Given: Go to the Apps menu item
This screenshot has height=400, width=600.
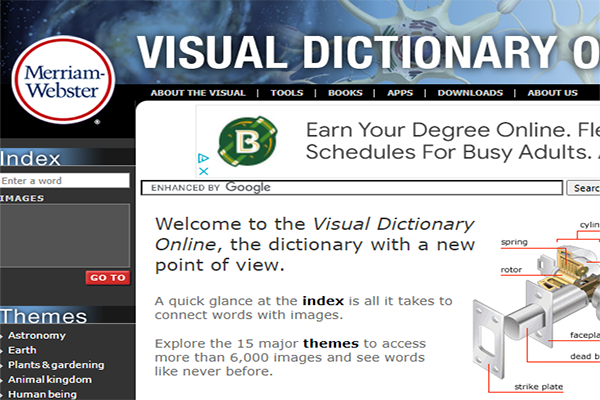Looking at the screenshot, I should tap(400, 93).
